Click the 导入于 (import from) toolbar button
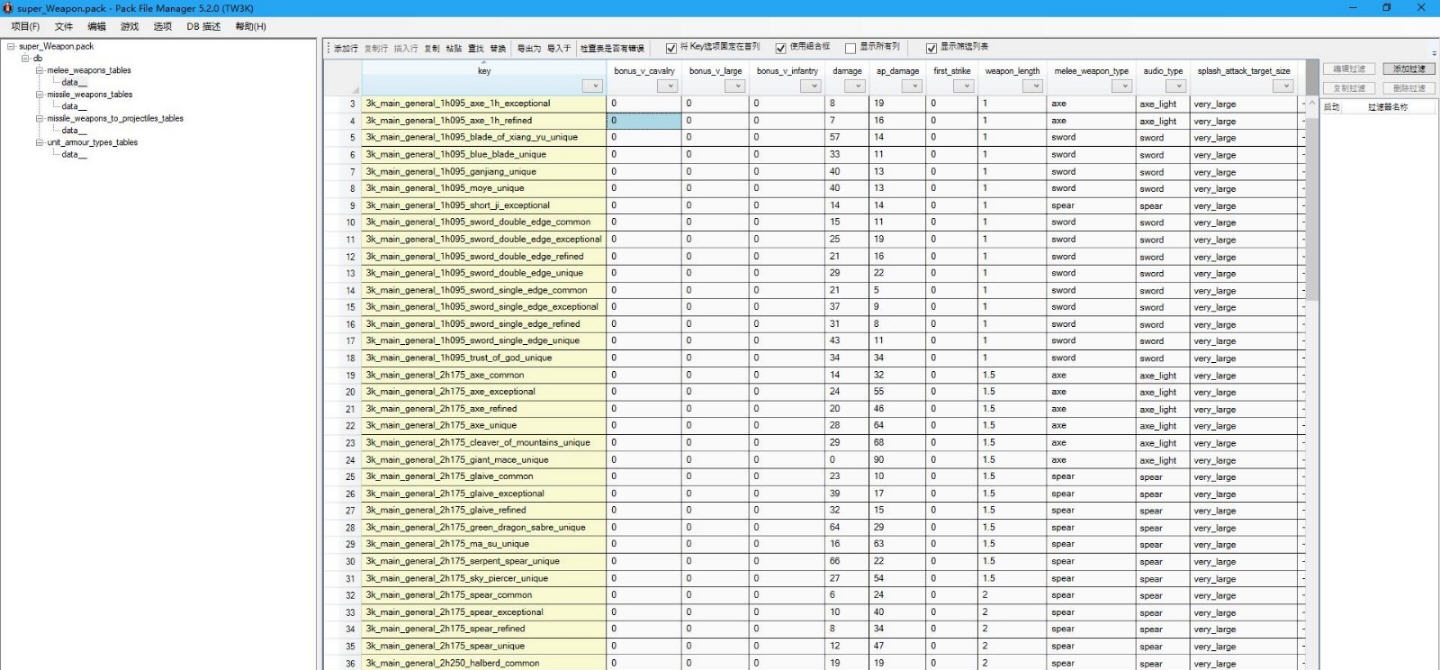Screen dimensions: 1440x670 coord(559,48)
